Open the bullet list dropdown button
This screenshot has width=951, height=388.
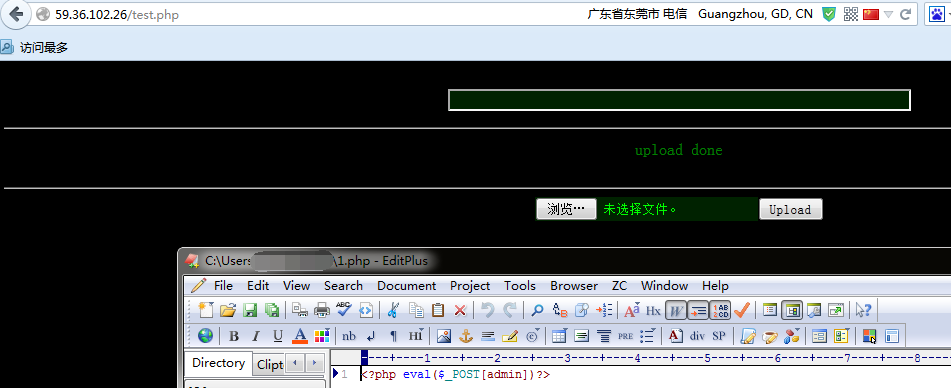coord(647,335)
